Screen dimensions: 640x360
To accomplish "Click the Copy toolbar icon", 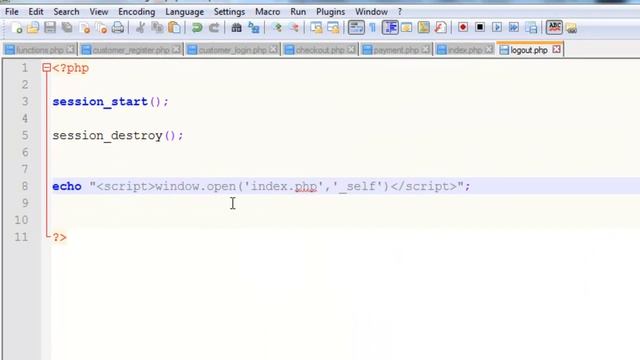I will (157, 28).
